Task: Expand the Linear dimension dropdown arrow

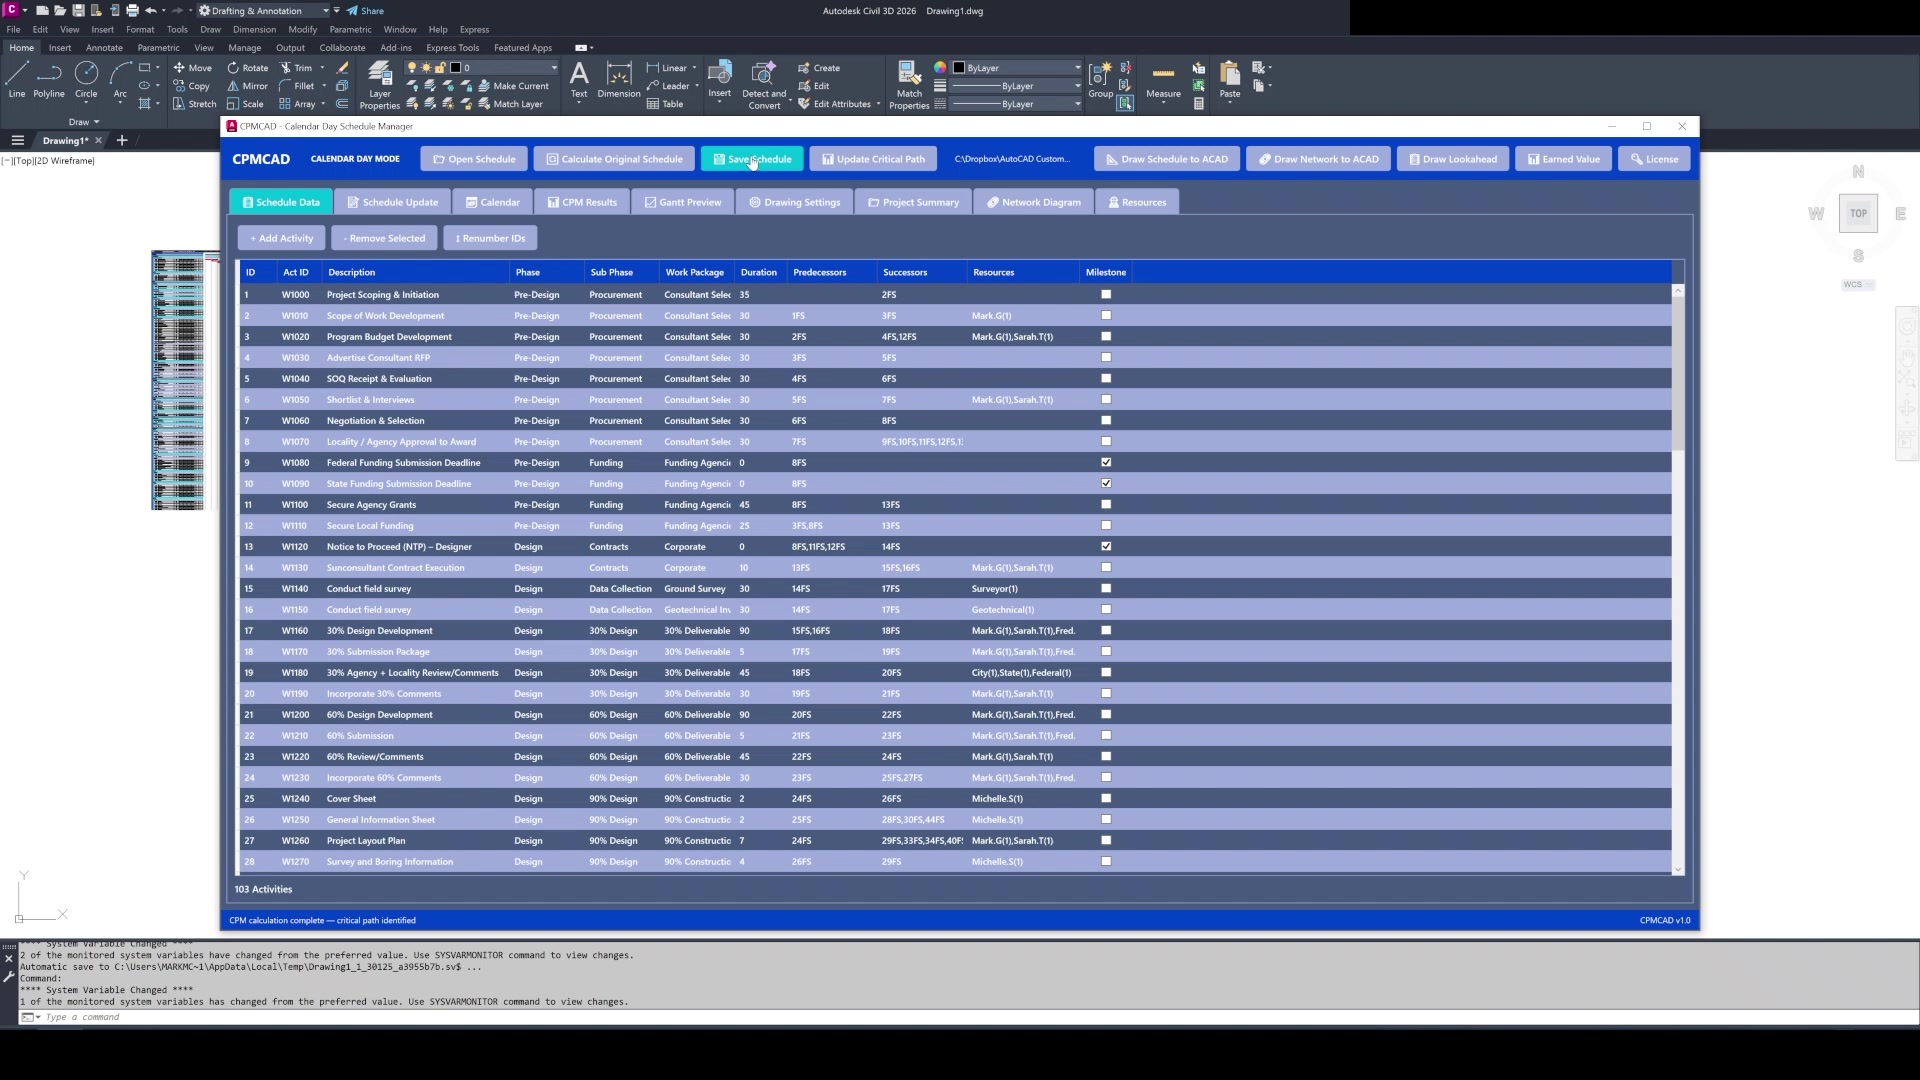Action: point(694,68)
